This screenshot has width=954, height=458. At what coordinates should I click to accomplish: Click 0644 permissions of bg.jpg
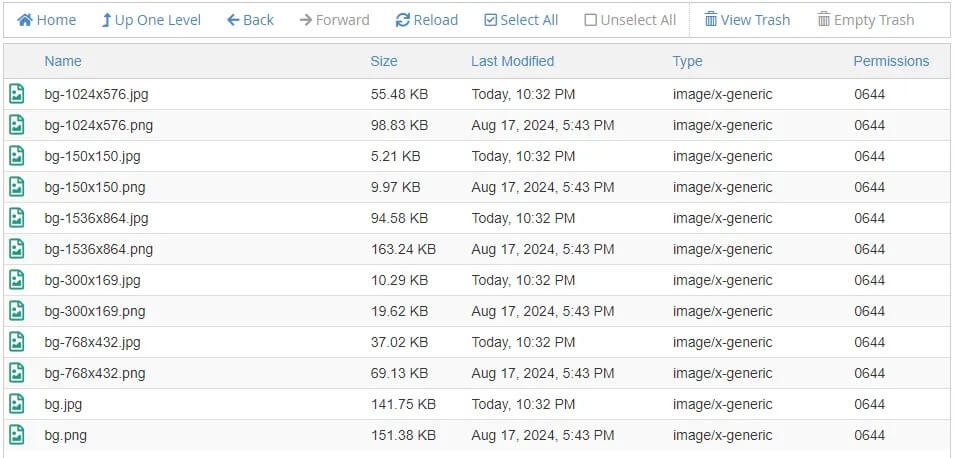[869, 404]
